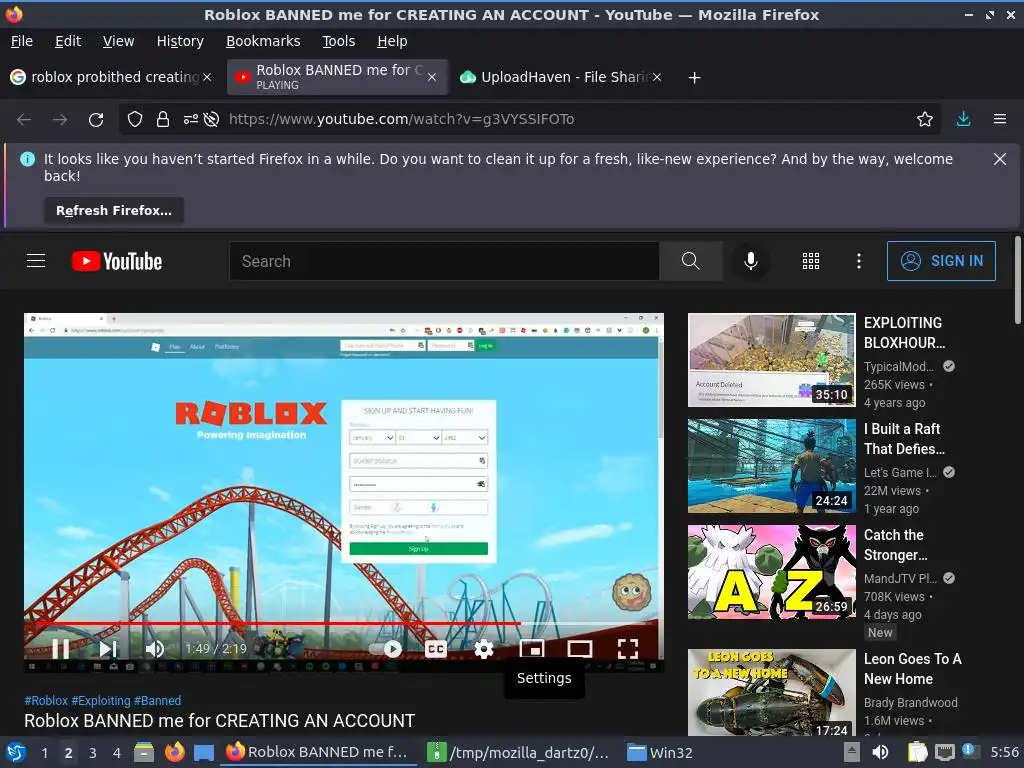
Task: Open the YouTube apps grid
Action: (810, 261)
